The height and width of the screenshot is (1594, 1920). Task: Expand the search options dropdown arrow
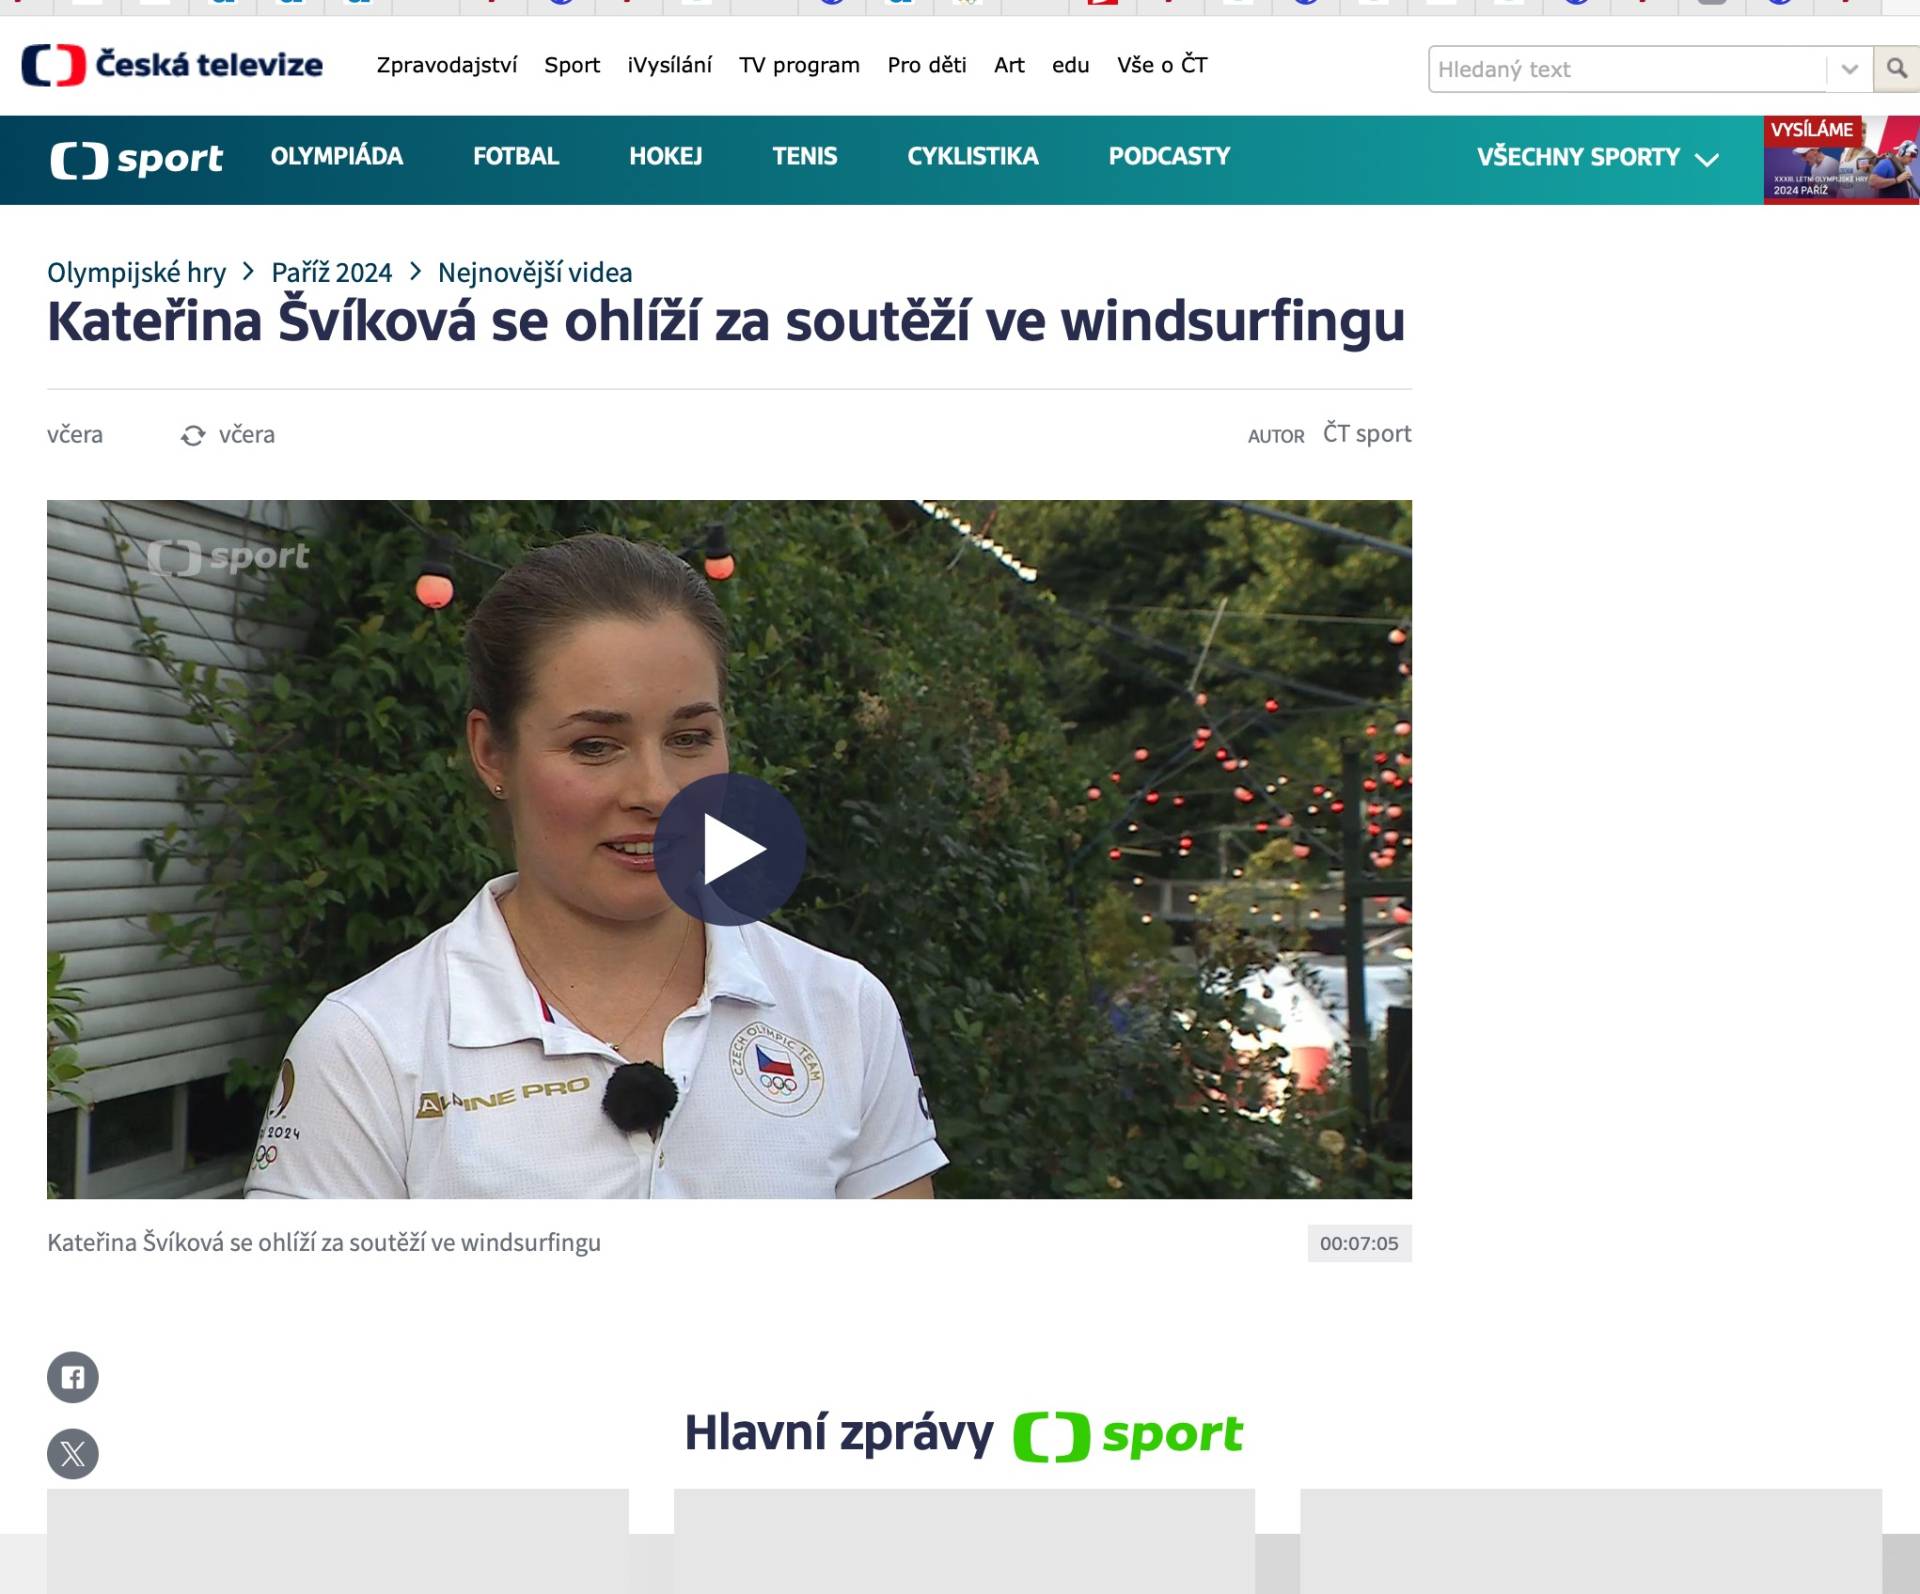[1849, 69]
